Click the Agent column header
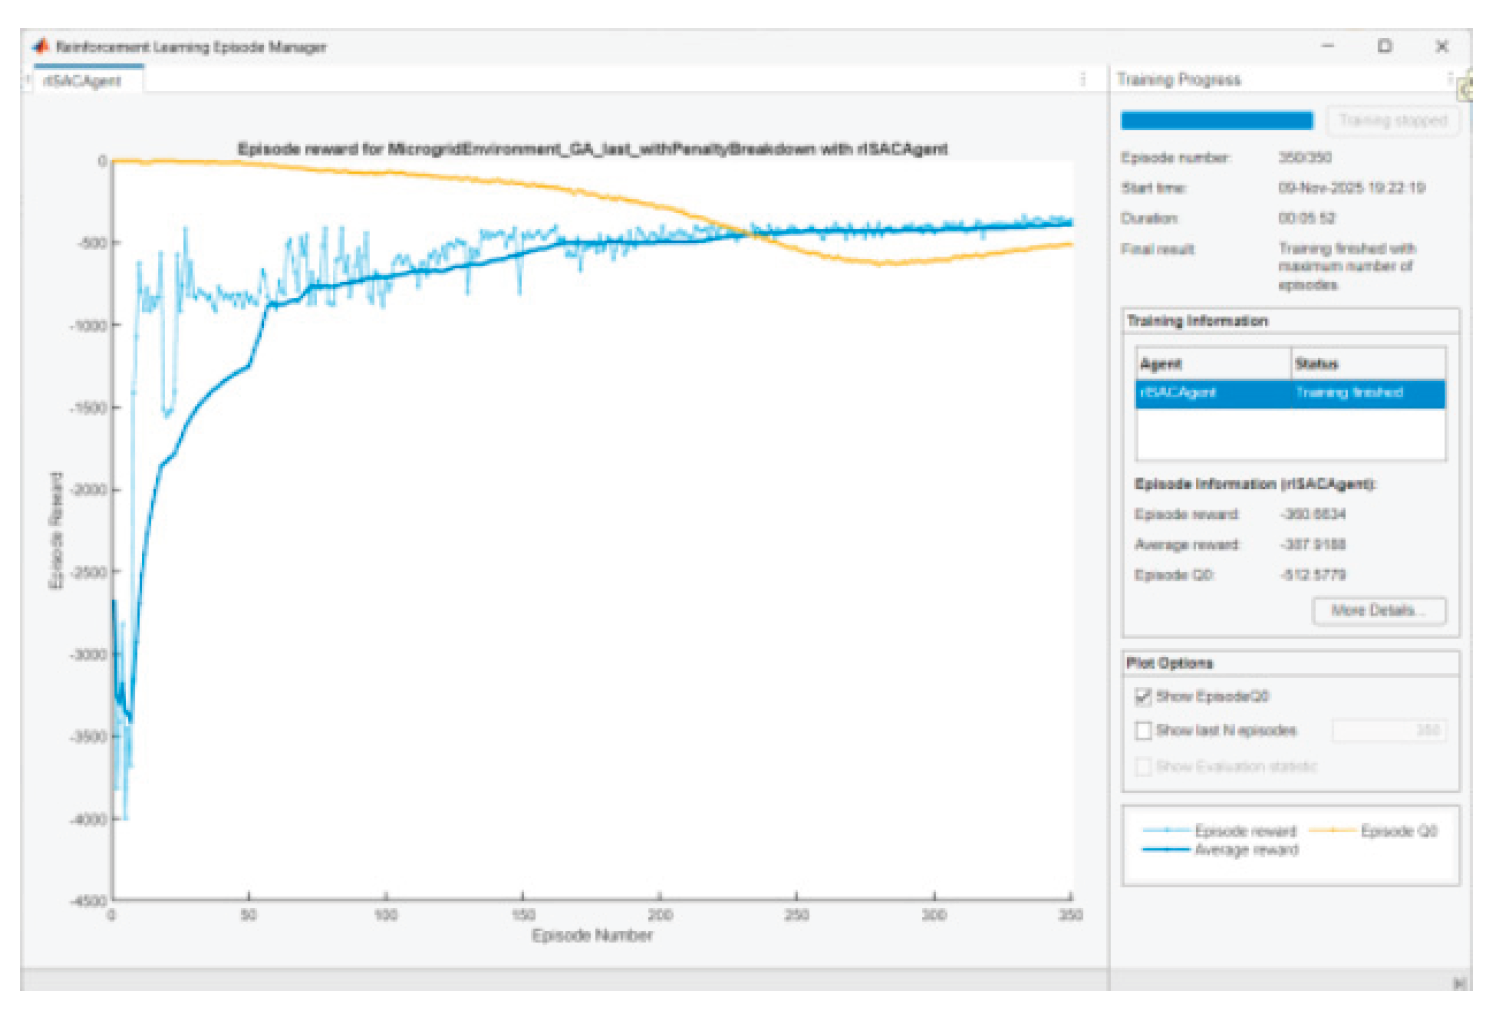 [x=1212, y=364]
